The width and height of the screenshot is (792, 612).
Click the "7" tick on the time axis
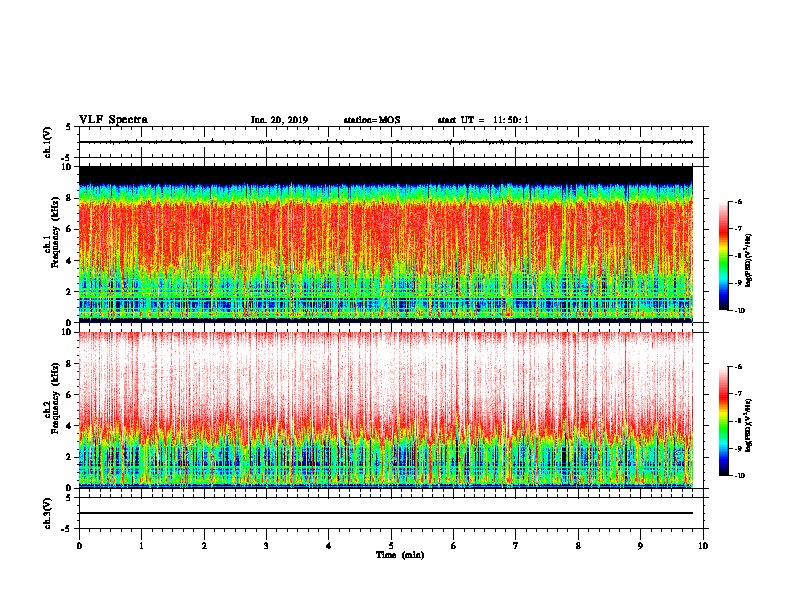point(516,545)
